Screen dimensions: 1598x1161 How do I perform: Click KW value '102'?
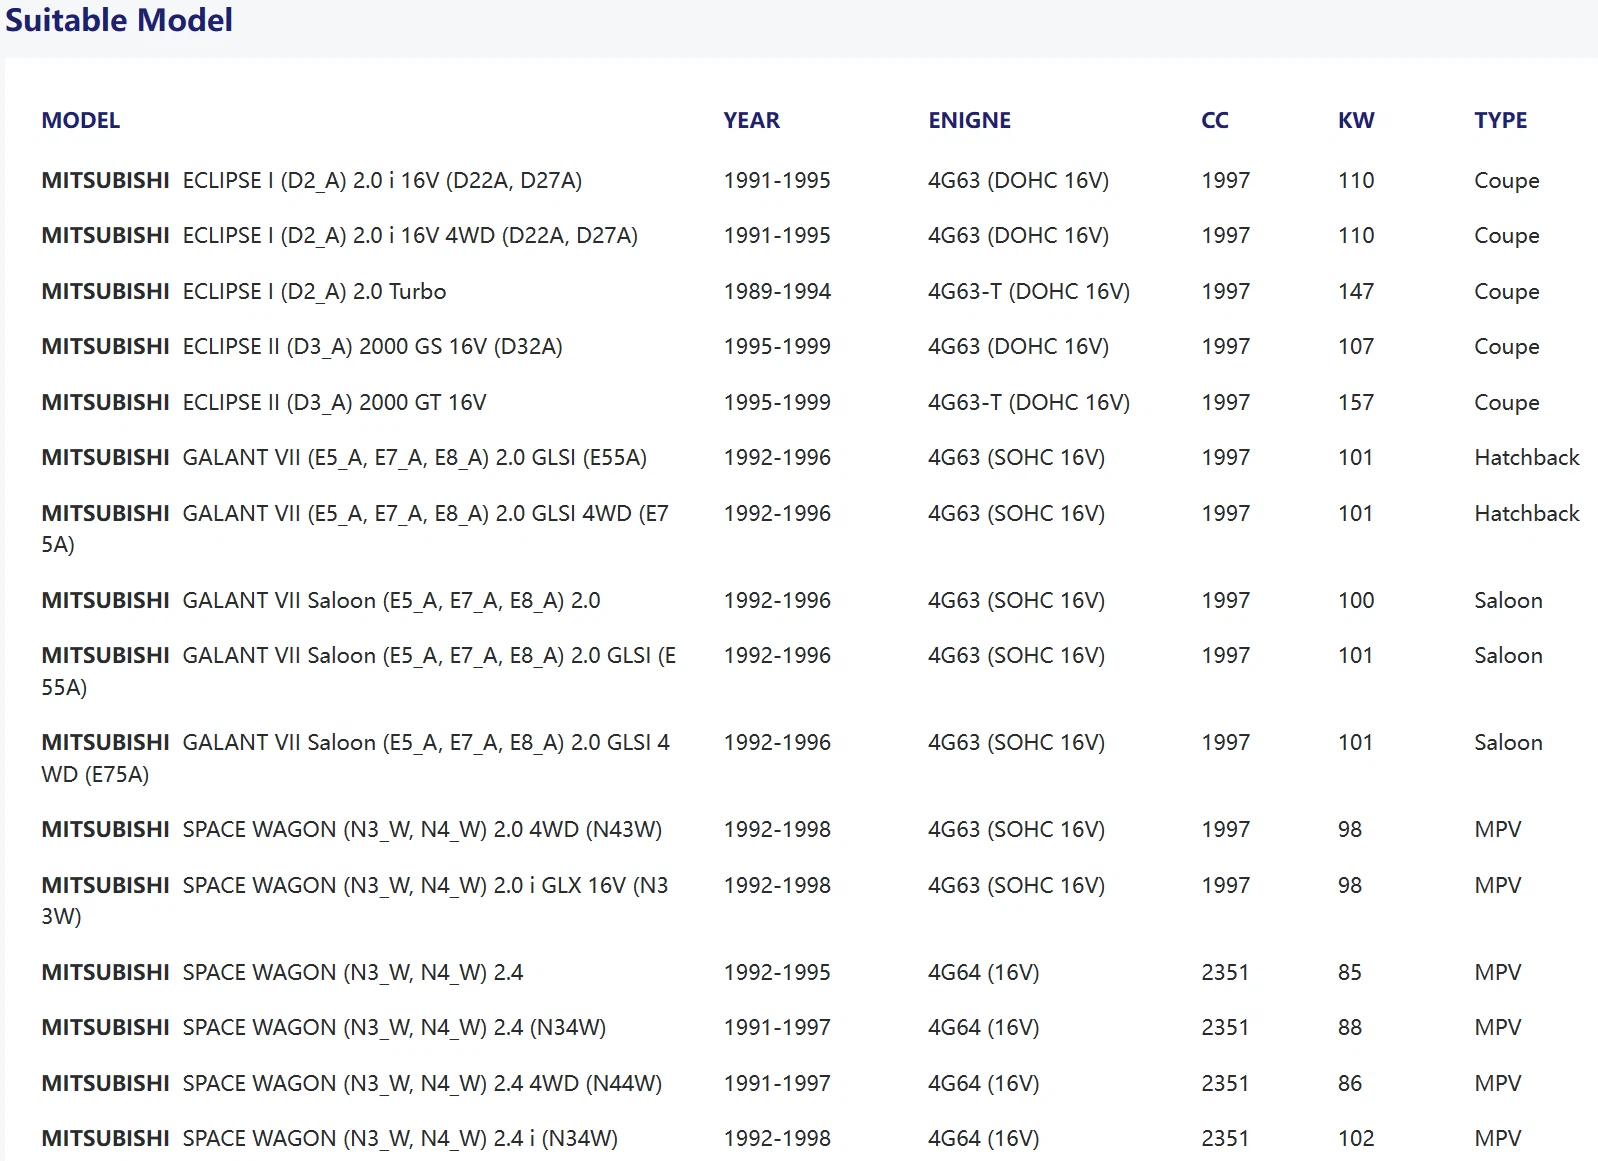tap(1356, 1138)
